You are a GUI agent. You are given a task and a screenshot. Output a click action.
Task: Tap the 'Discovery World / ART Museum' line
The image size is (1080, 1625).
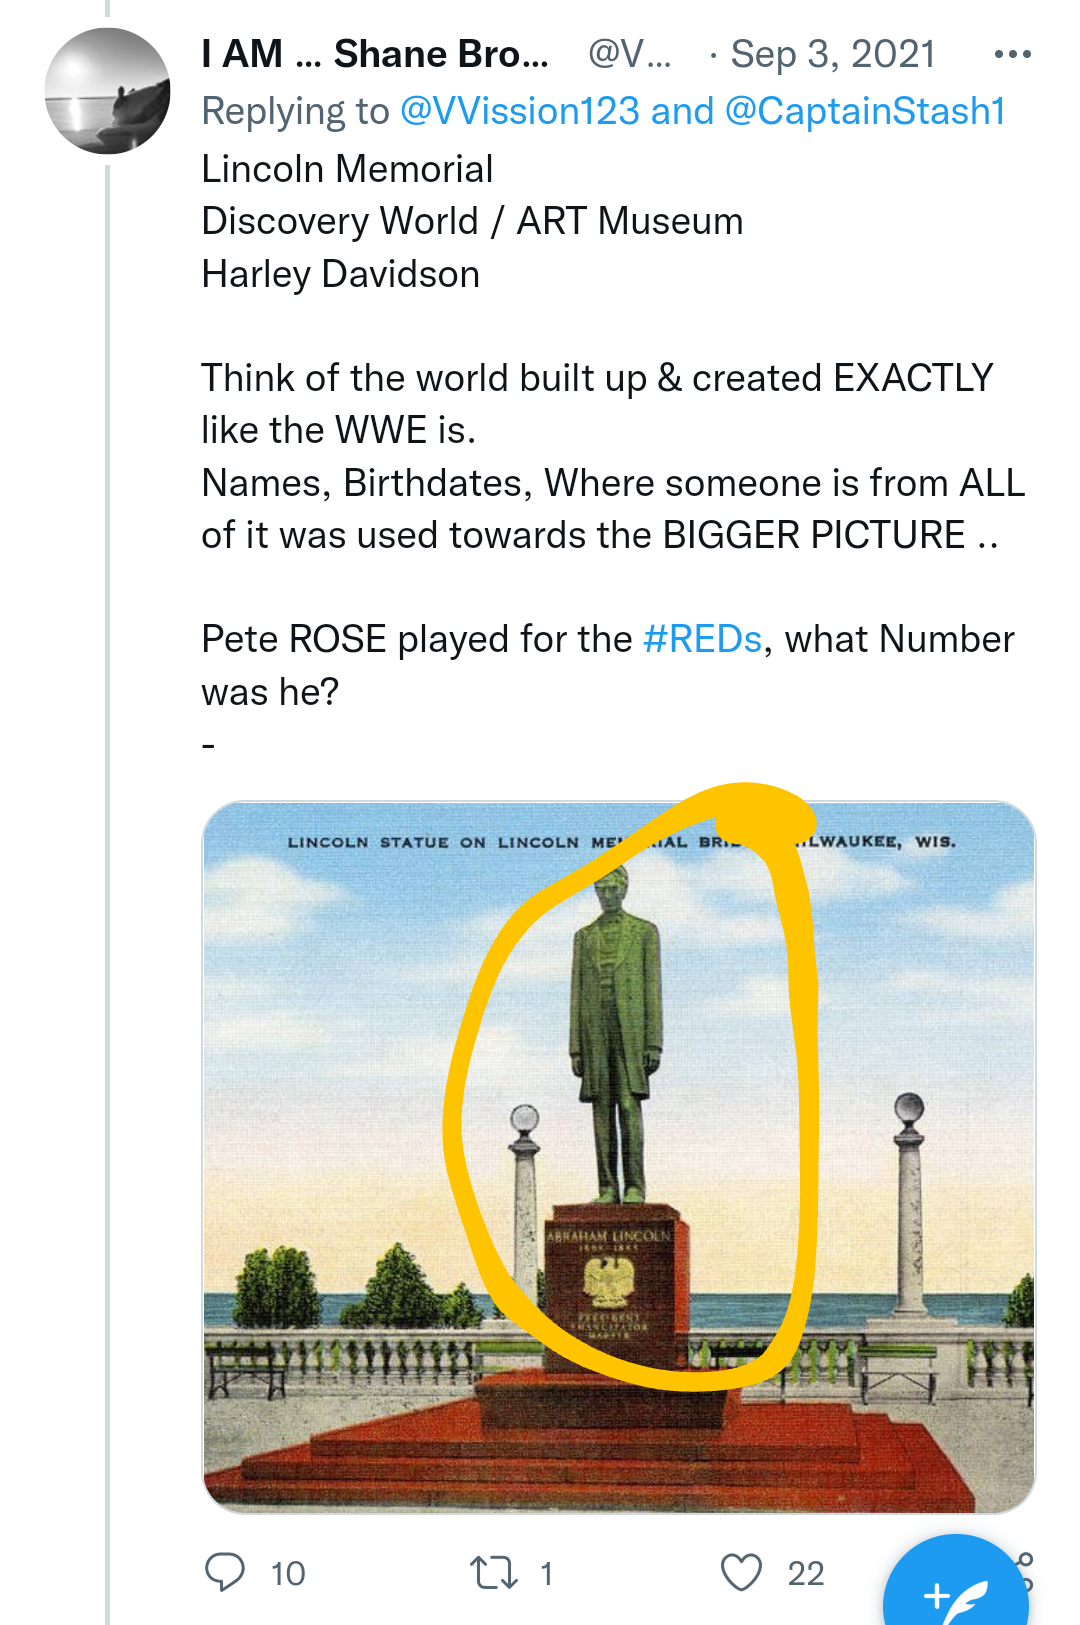[472, 221]
